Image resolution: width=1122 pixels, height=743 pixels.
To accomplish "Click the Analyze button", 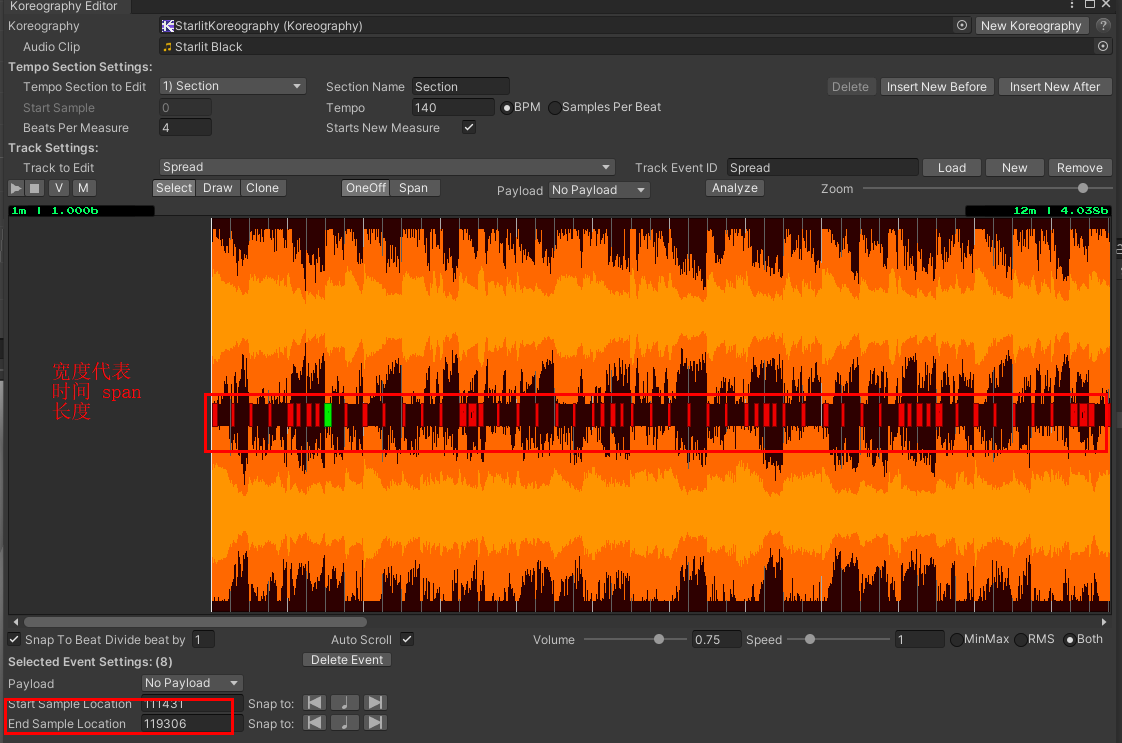I will (735, 188).
